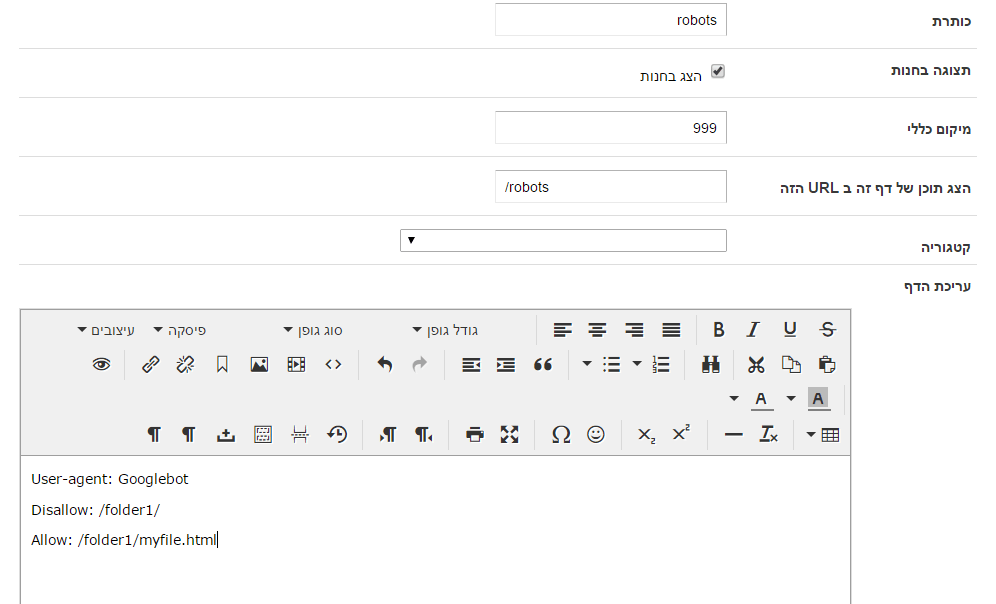
Task: Open the insert image tool
Action: point(259,365)
